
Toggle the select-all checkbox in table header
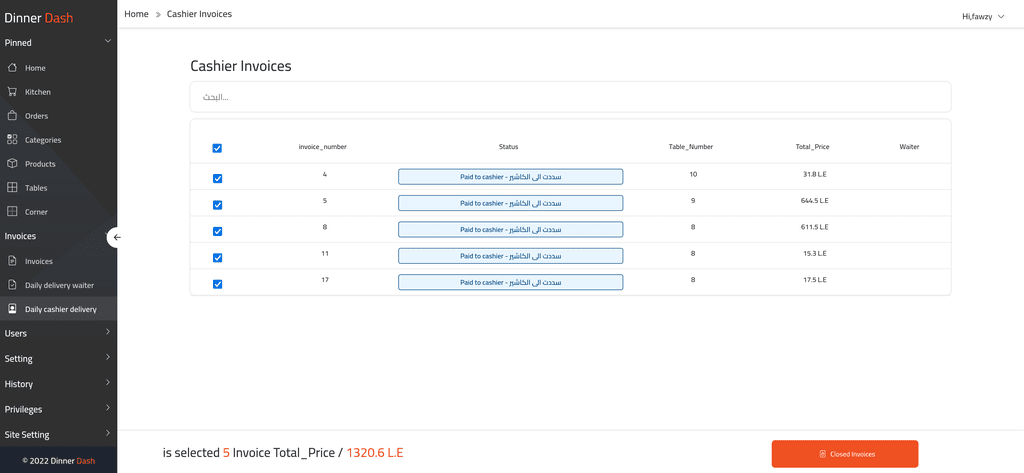point(217,148)
